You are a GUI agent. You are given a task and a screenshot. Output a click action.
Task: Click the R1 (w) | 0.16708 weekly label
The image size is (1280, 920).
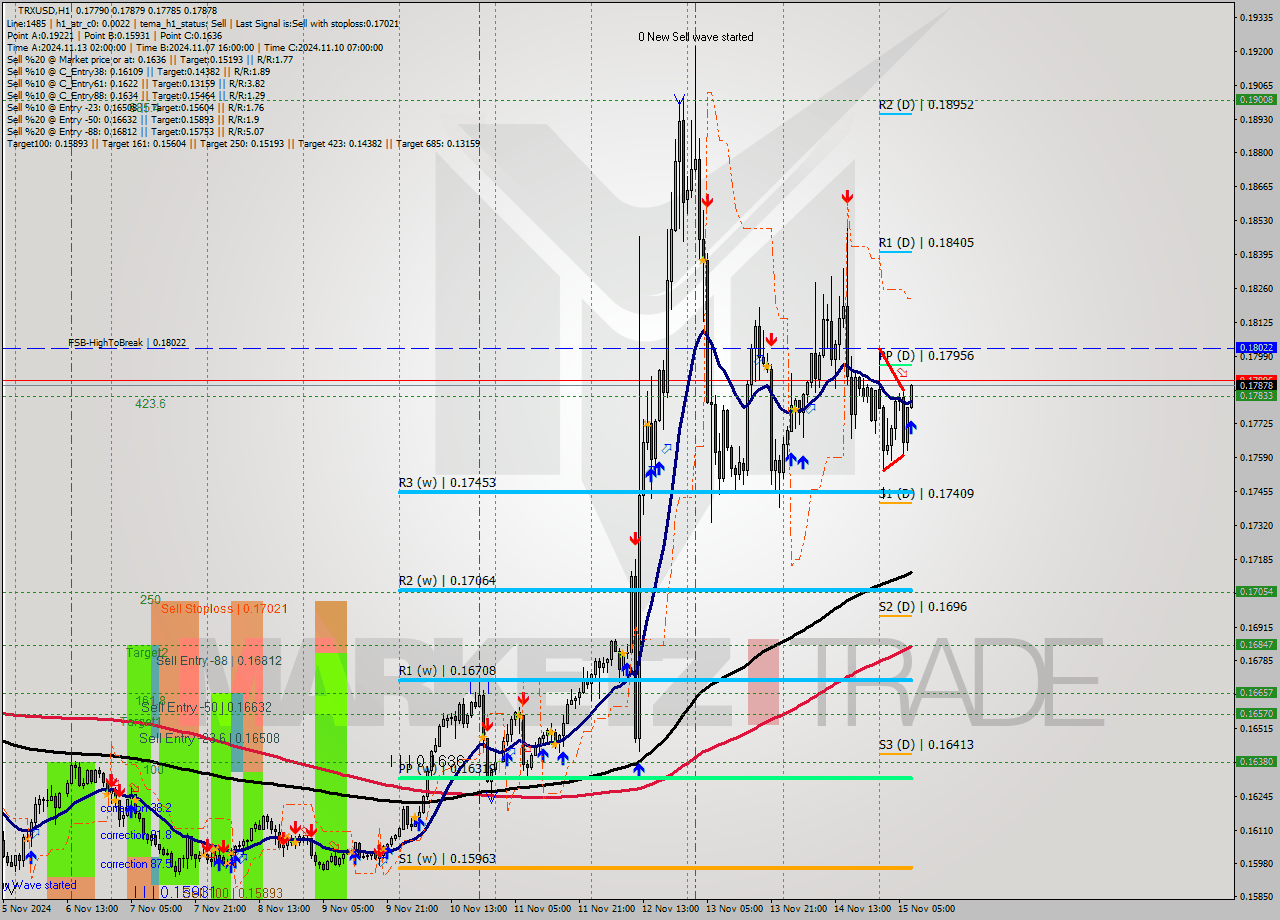(x=447, y=671)
